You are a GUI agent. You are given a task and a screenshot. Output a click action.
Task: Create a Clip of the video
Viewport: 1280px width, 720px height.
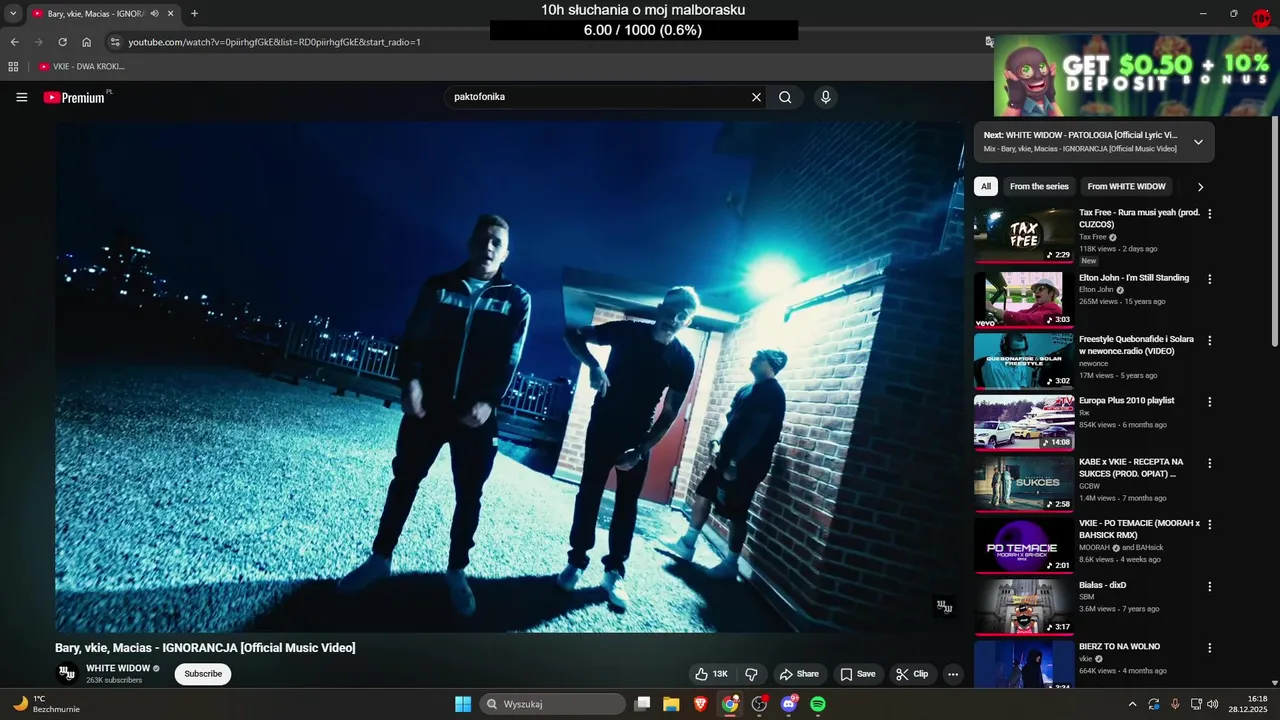point(912,674)
